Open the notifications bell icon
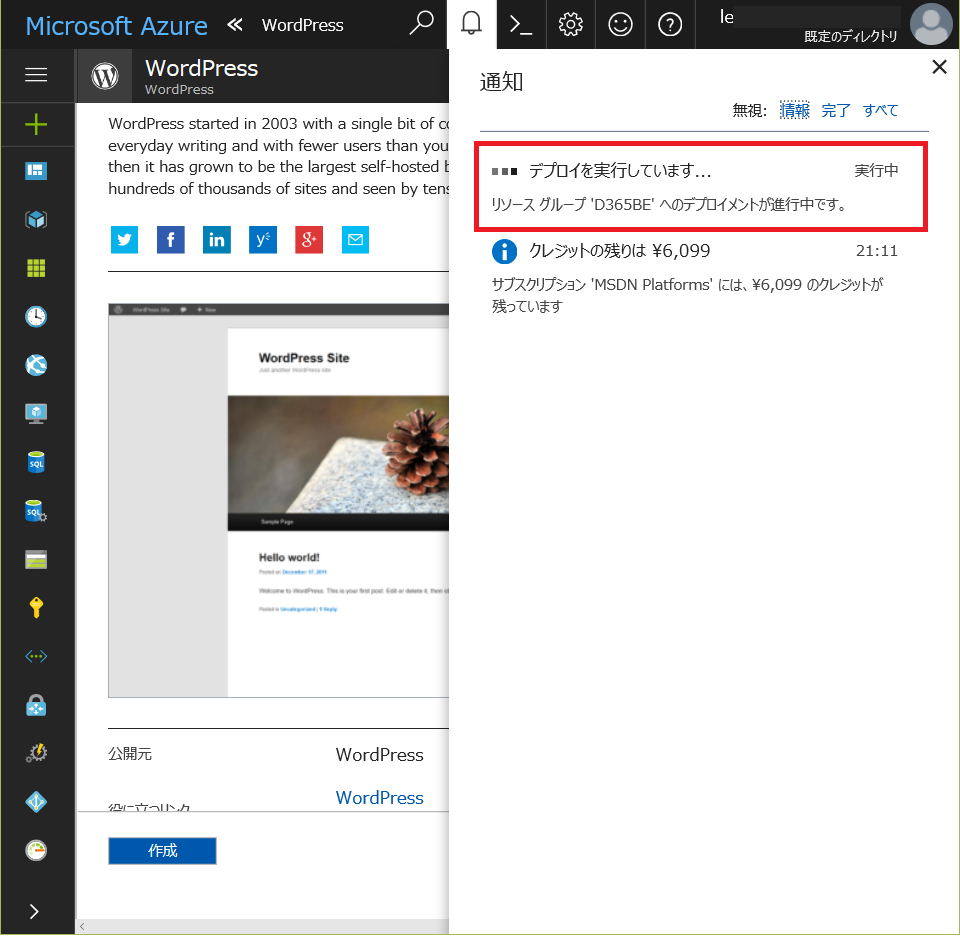This screenshot has width=960, height=936. [471, 25]
